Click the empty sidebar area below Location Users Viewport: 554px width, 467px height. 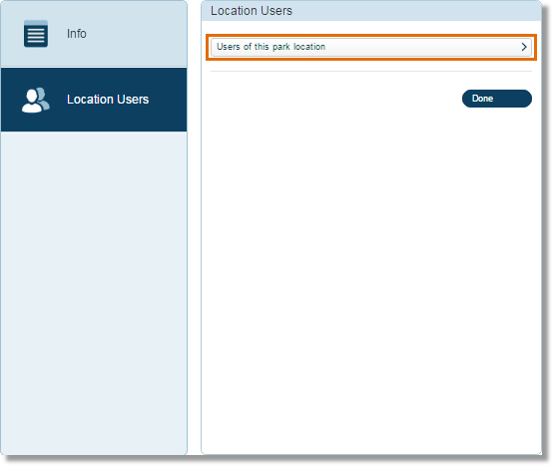[x=94, y=292]
